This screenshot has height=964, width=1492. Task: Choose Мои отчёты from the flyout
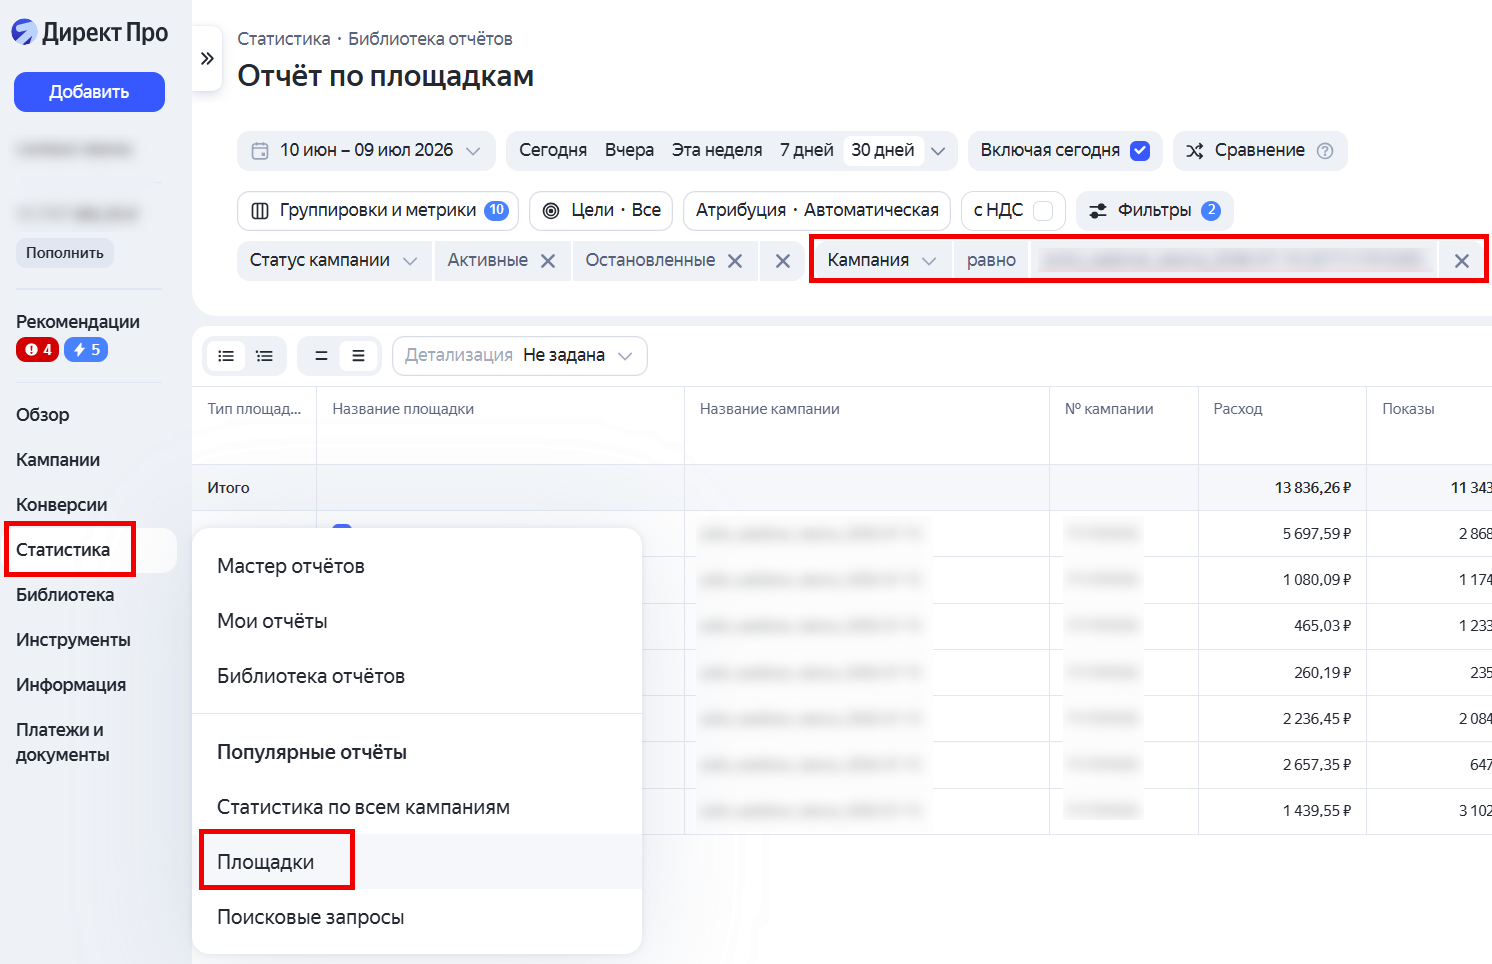[417, 621]
